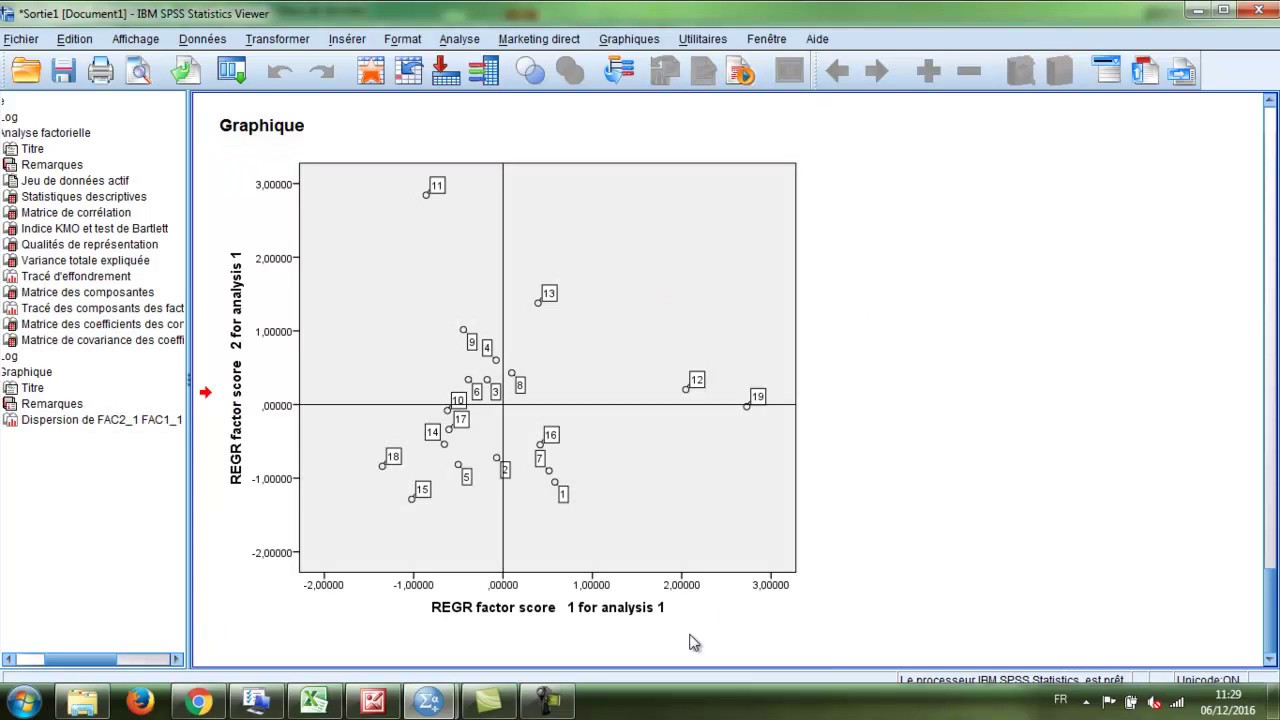Open the Utilitaires menu
The width and height of the screenshot is (1280, 720).
(x=703, y=39)
